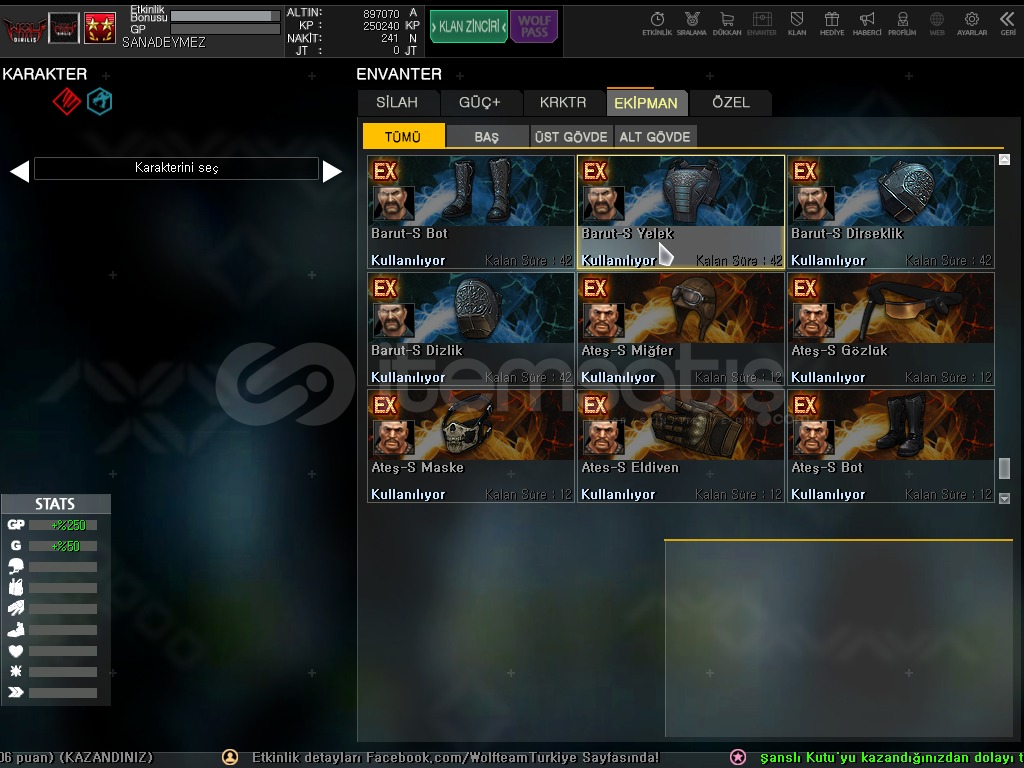Image resolution: width=1024 pixels, height=768 pixels.
Task: Click the KP value 250240
Action: pos(381,26)
